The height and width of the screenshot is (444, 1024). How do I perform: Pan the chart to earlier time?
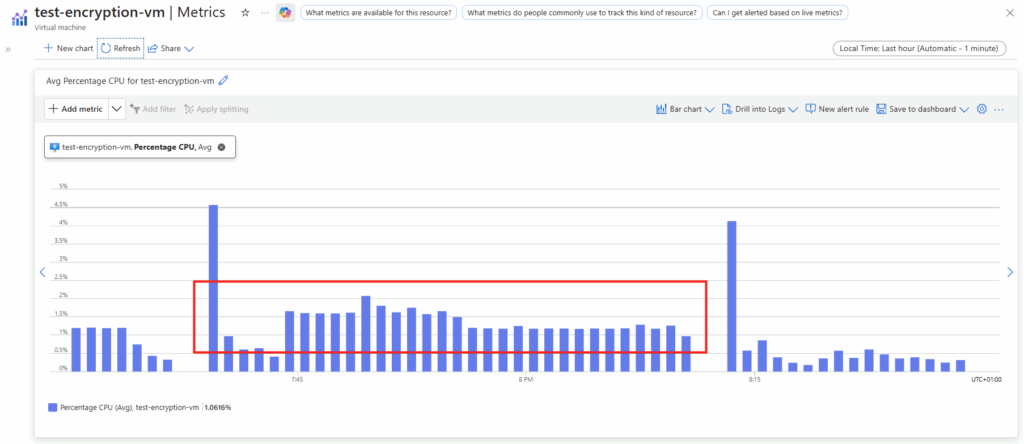(41, 272)
